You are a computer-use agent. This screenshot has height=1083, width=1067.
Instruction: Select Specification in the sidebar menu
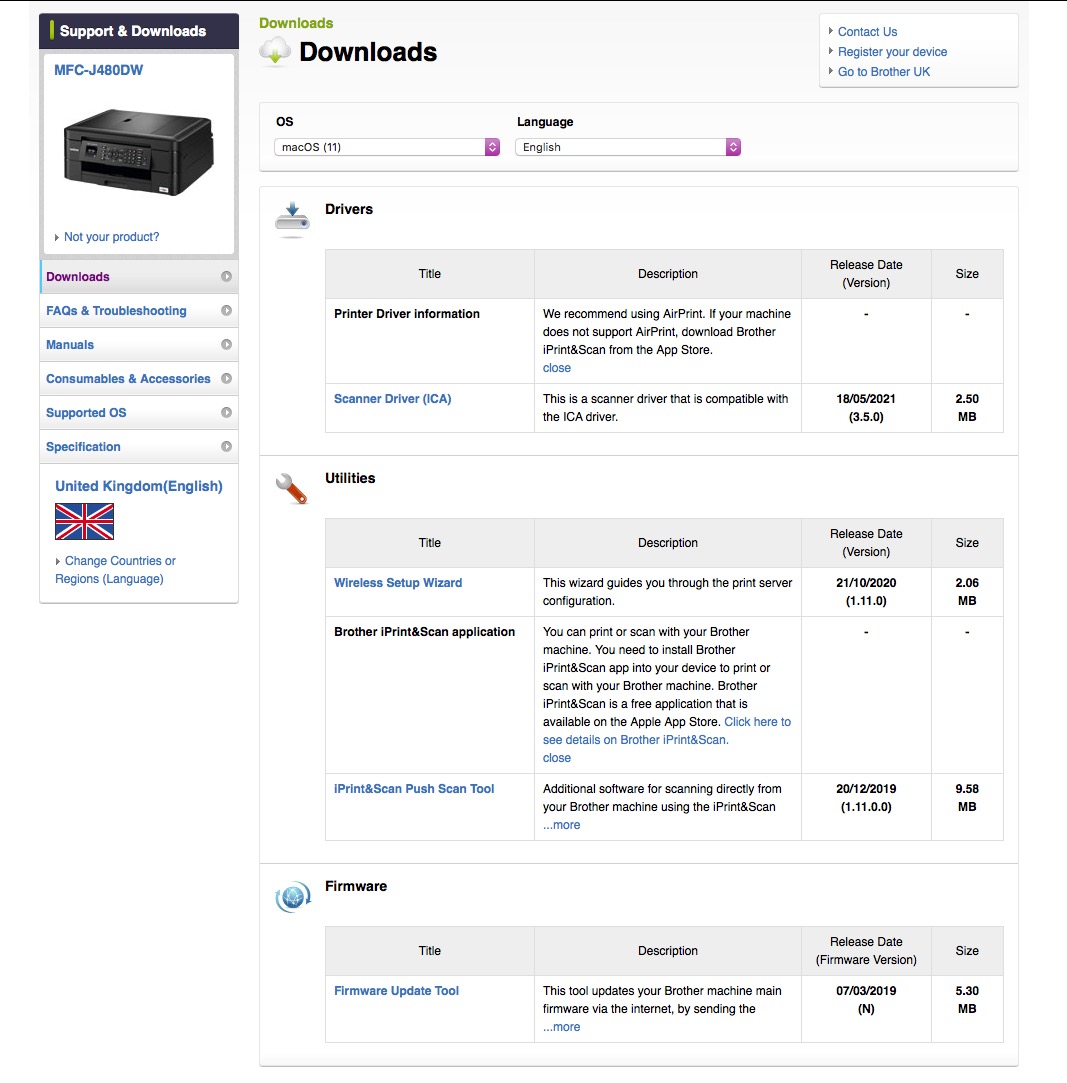pyautogui.click(x=83, y=447)
